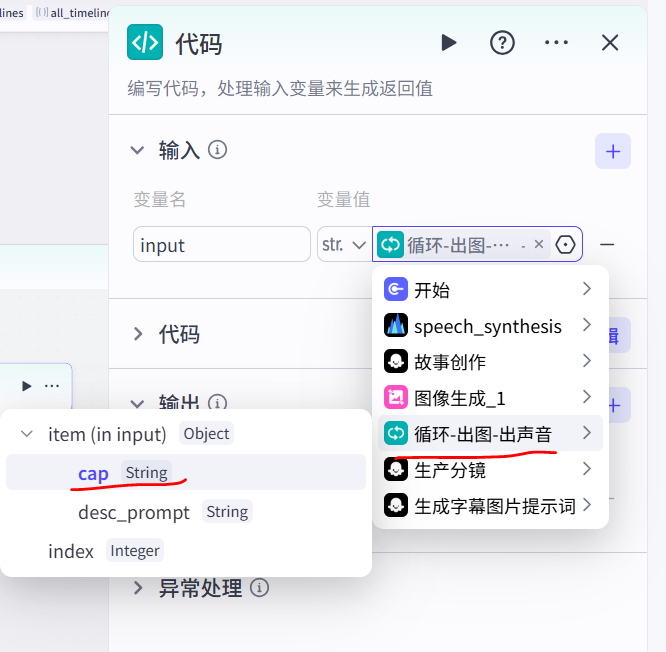The height and width of the screenshot is (652, 666).
Task: Click the input variable name field
Action: [222, 244]
